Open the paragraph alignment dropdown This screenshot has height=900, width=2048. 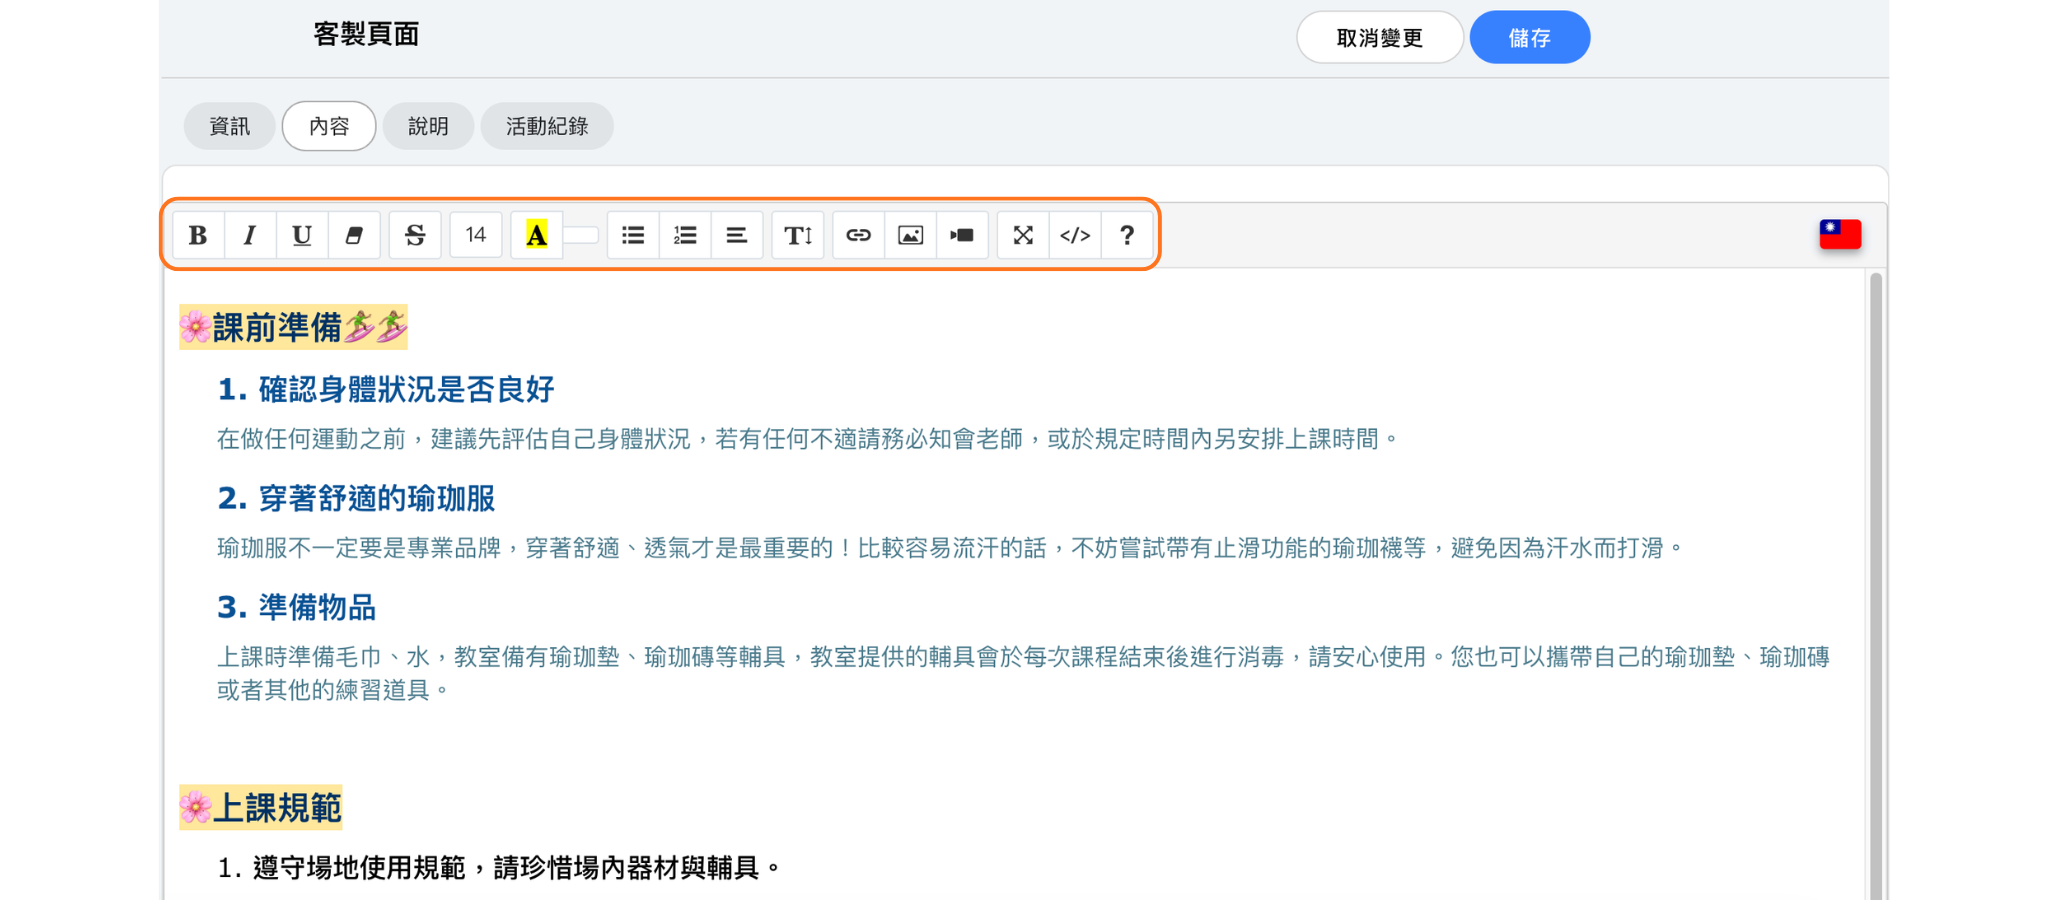[737, 235]
